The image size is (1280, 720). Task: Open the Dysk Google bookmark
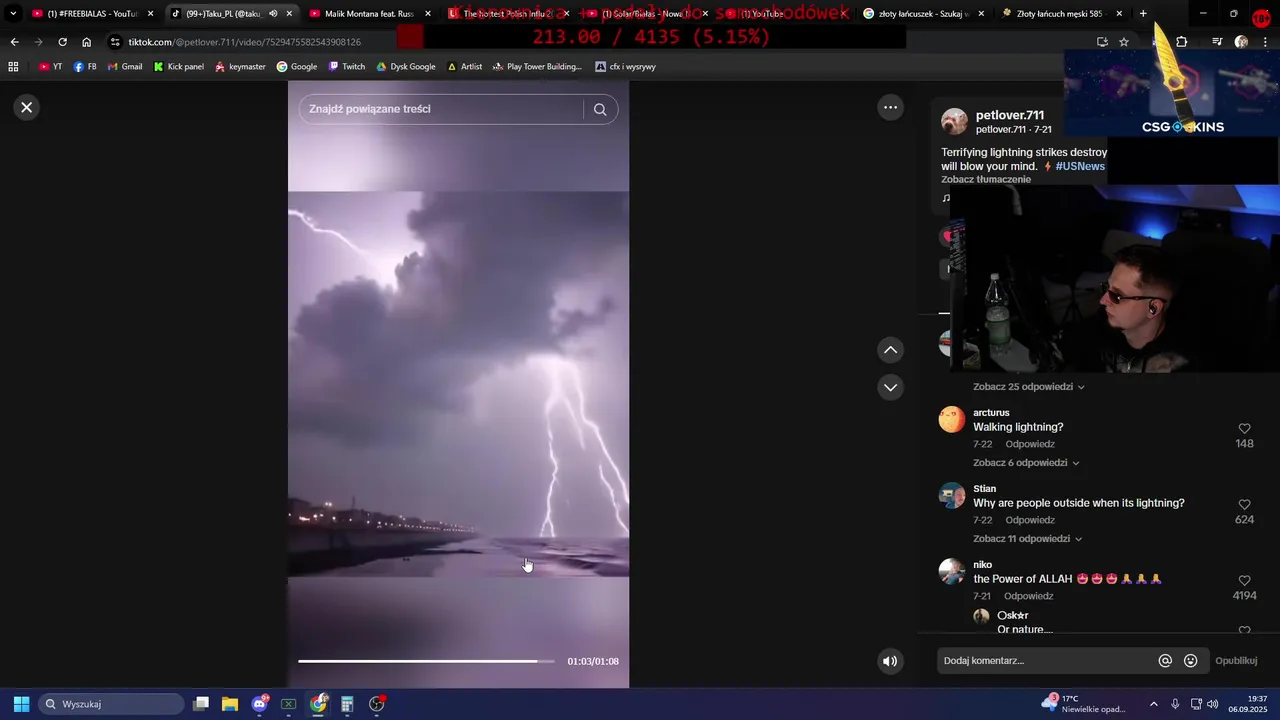pyautogui.click(x=406, y=67)
